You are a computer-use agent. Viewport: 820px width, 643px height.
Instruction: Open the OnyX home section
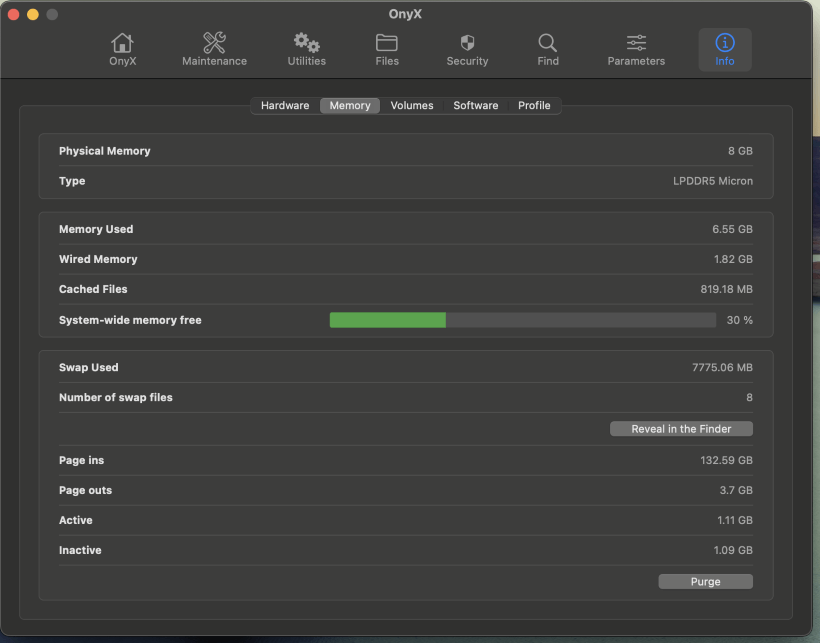122,50
